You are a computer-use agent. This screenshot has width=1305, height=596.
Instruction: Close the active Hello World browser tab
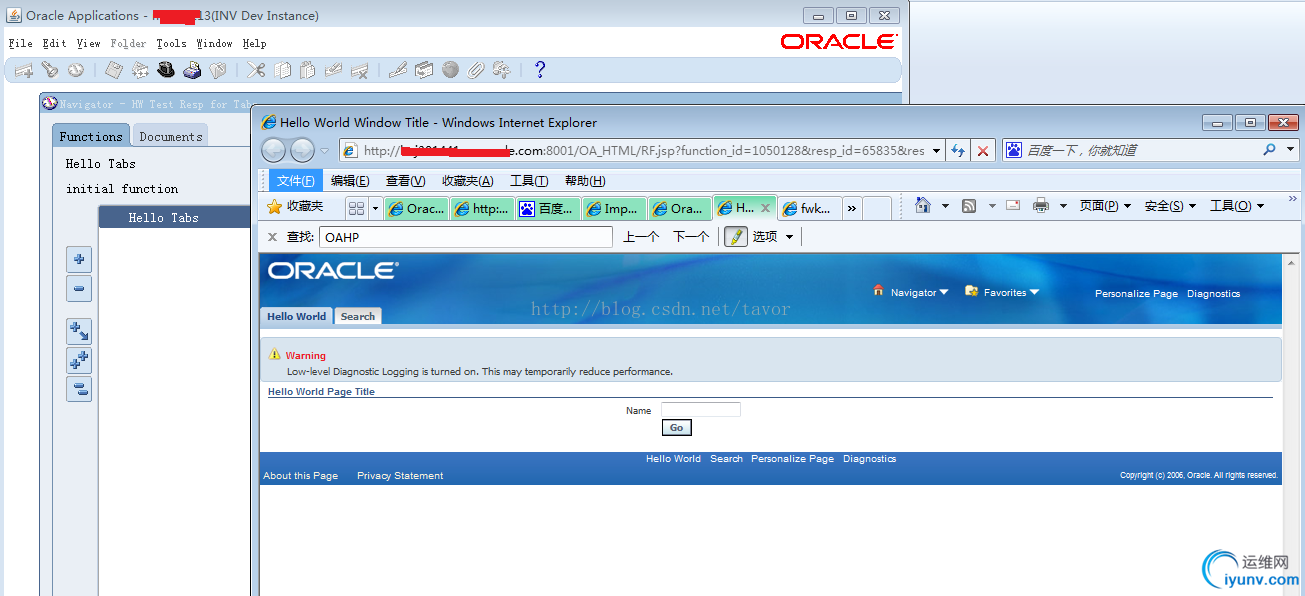[x=765, y=208]
